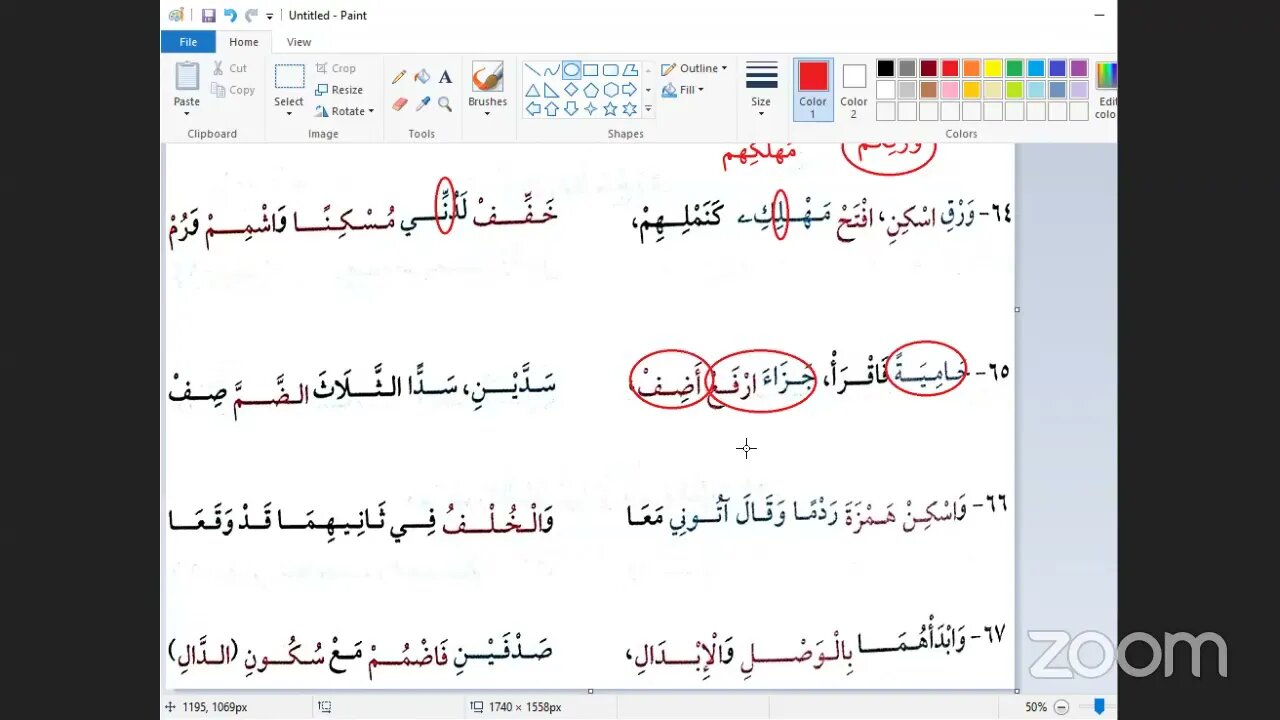The image size is (1280, 720).
Task: Choose the Rounded rectangle shape
Action: (610, 70)
